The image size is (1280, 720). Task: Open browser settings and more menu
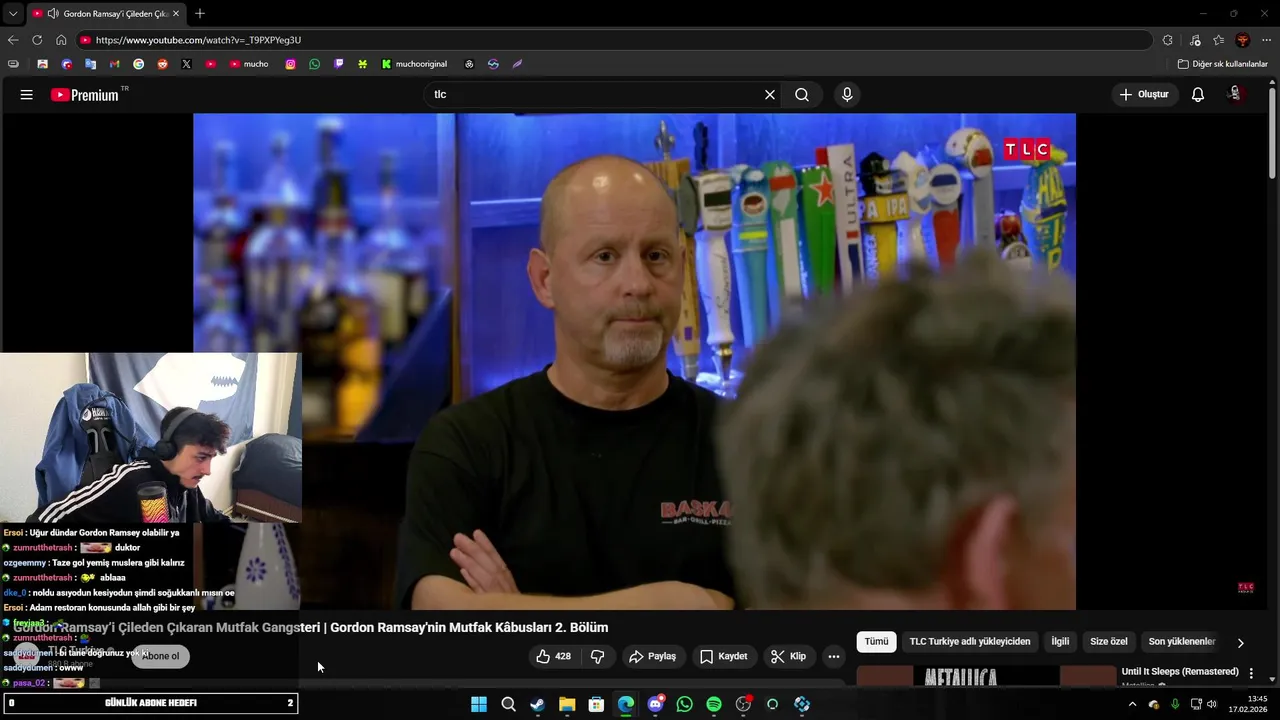point(1267,40)
